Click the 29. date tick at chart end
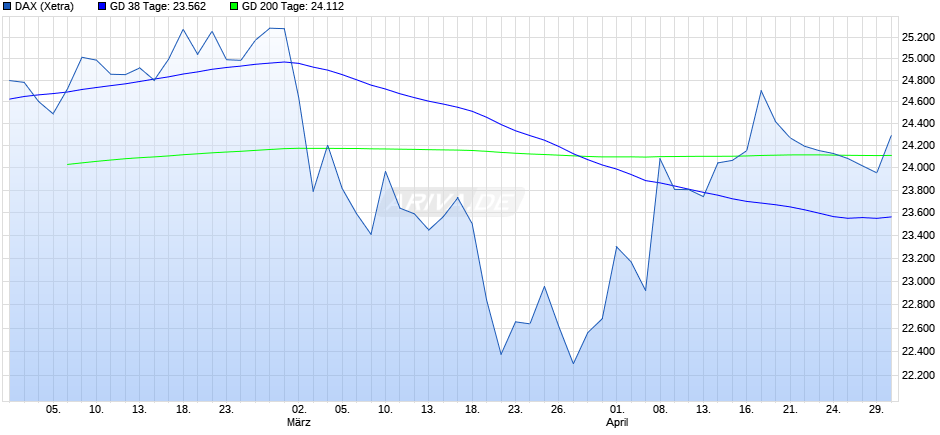 click(x=878, y=410)
